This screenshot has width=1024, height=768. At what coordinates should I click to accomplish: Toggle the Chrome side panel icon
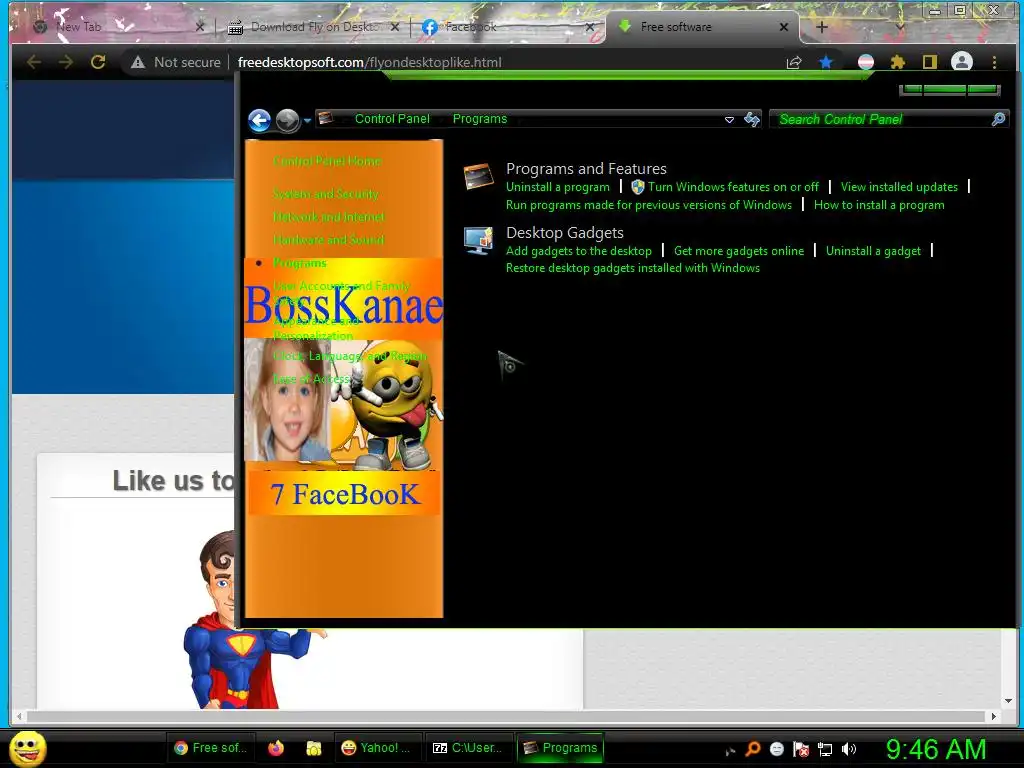[x=929, y=62]
